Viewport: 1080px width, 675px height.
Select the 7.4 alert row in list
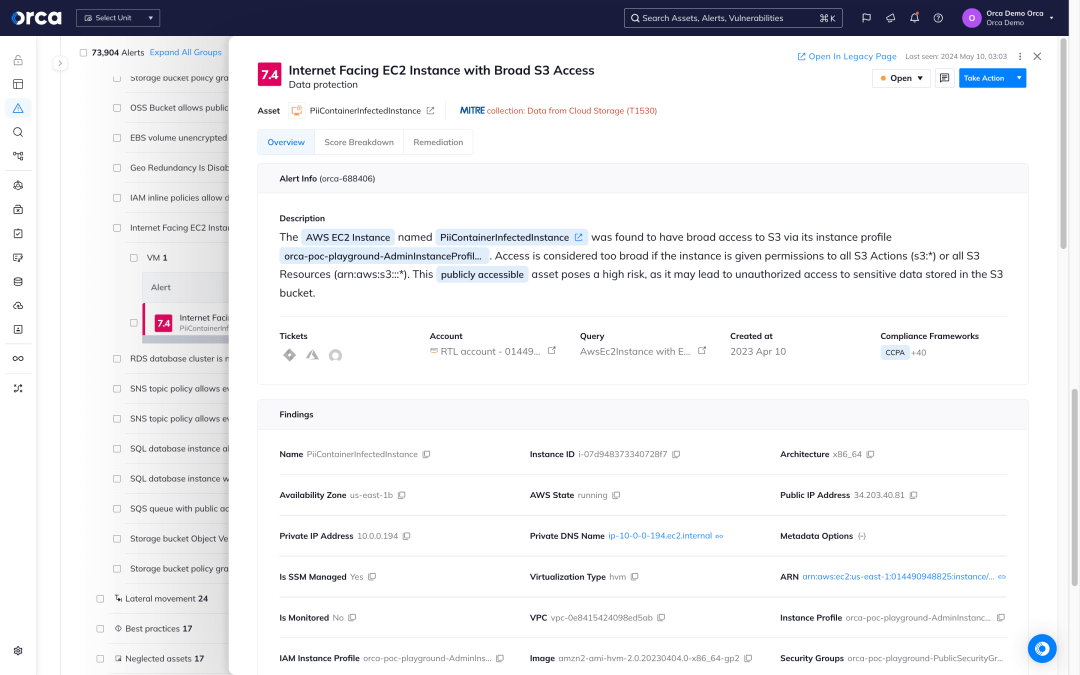(x=186, y=322)
